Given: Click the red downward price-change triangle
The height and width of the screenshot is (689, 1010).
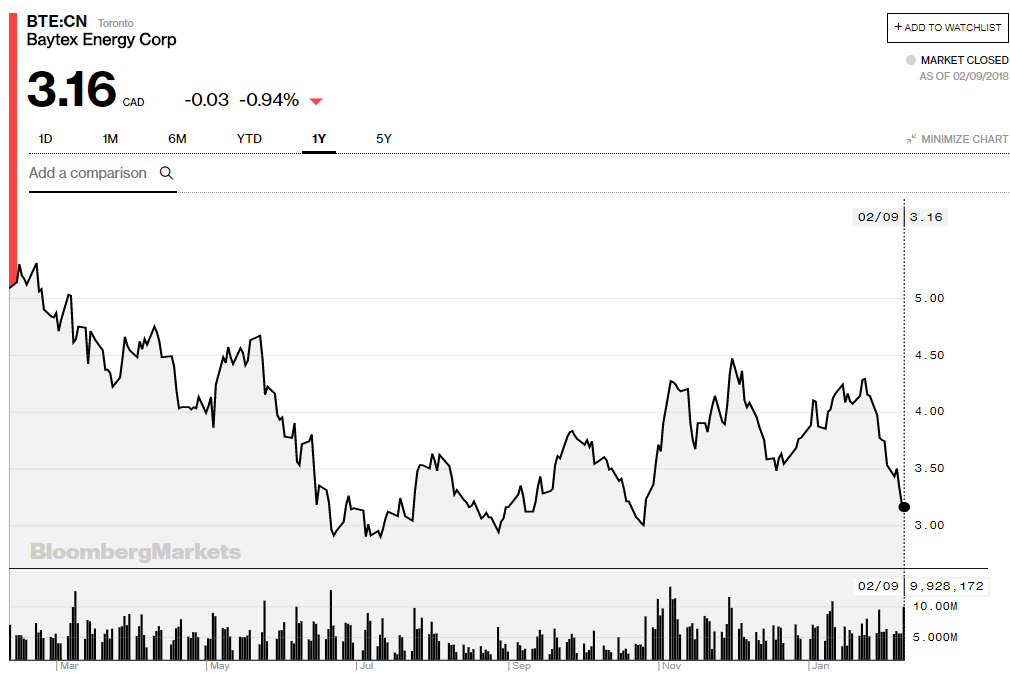Looking at the screenshot, I should coord(316,100).
